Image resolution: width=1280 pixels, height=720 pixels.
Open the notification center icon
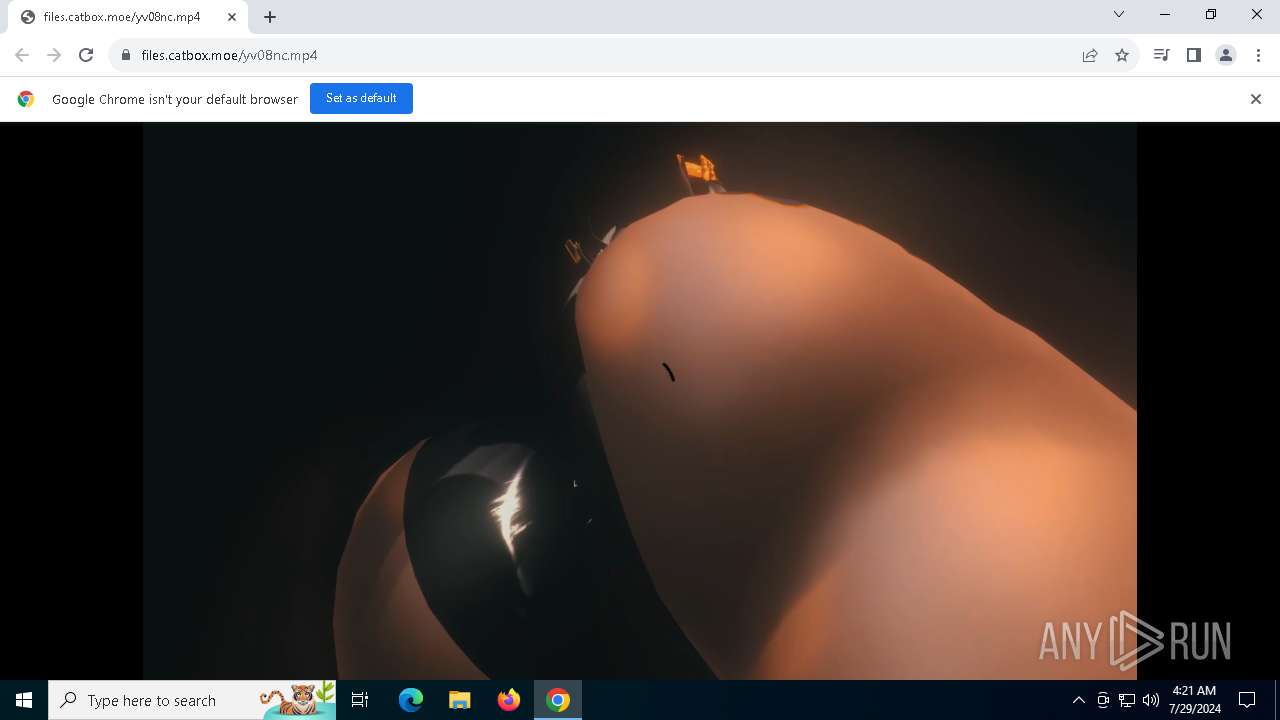[1247, 700]
